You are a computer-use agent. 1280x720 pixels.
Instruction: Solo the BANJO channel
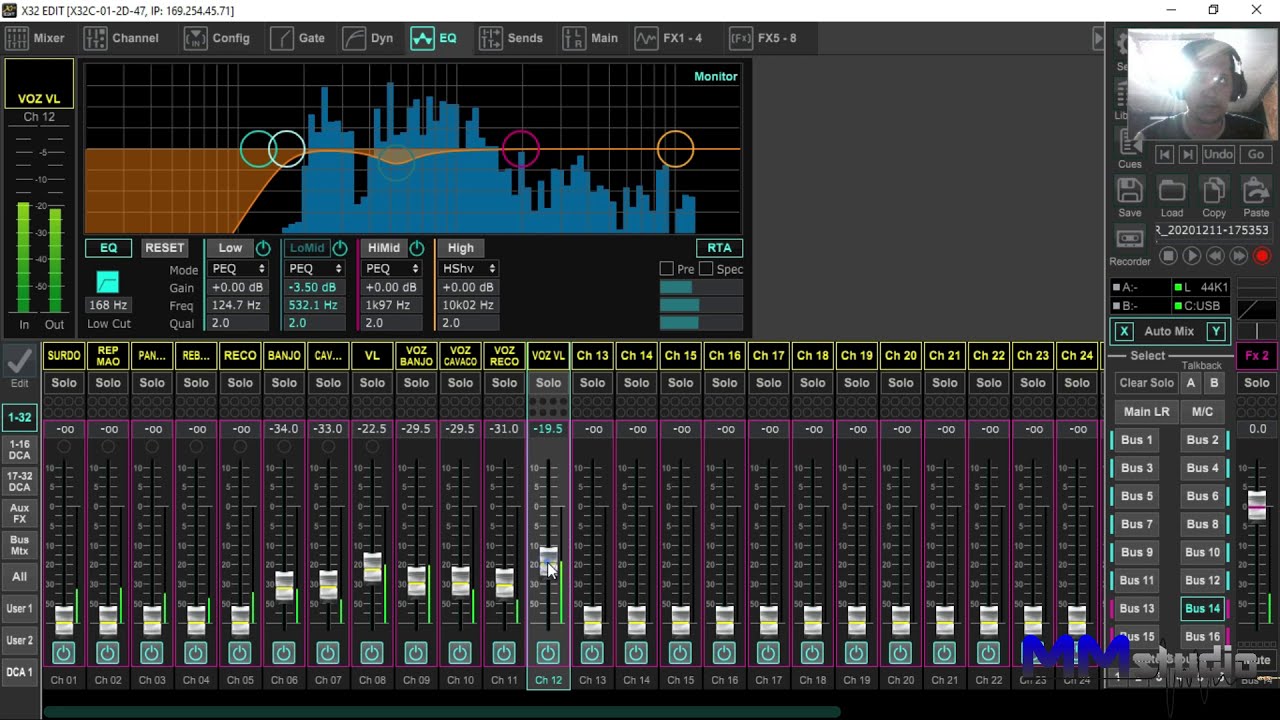tap(284, 383)
